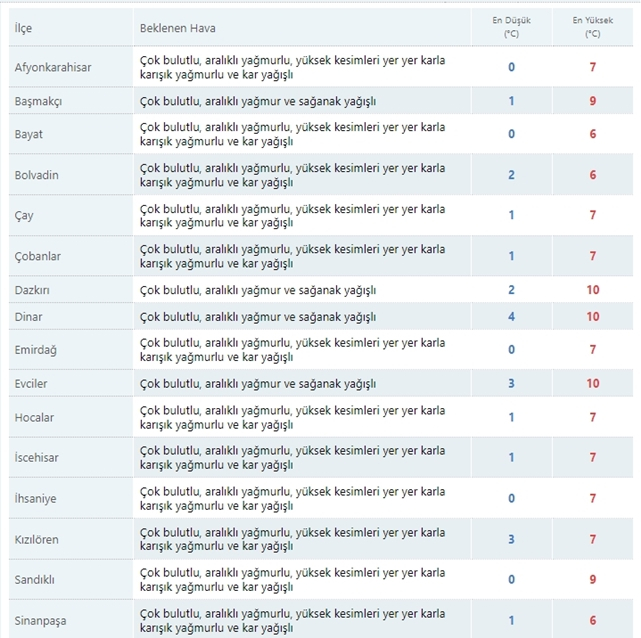Image resolution: width=641 pixels, height=638 pixels.
Task: Click the İscehisar district name
Action: 36,457
